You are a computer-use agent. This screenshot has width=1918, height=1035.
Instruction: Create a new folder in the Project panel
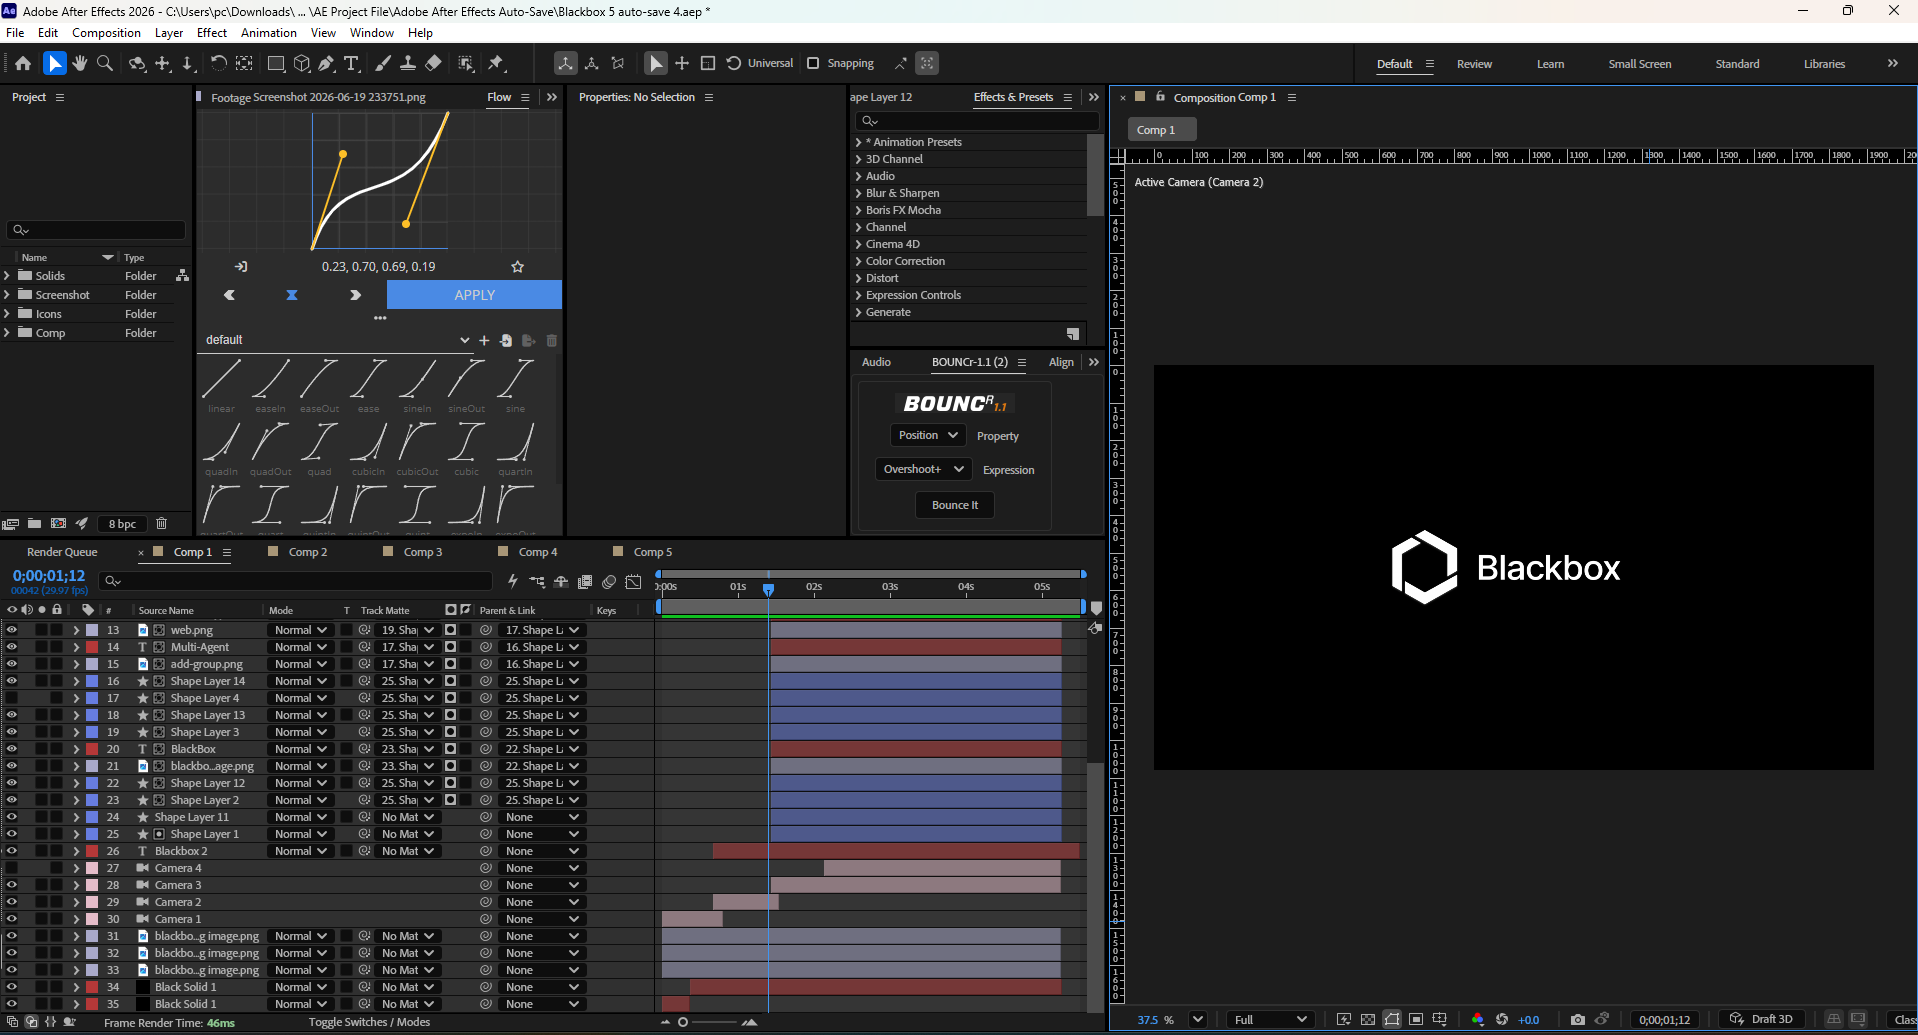[34, 523]
